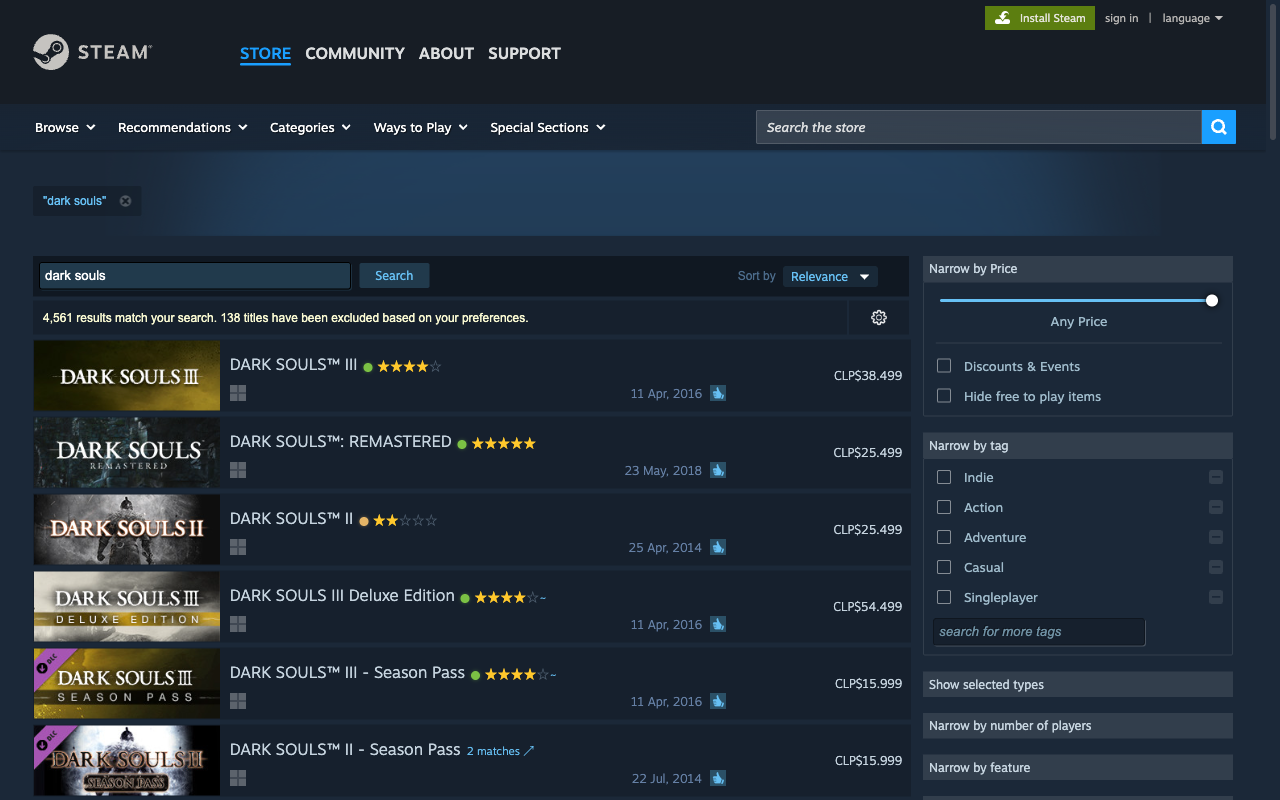Click thumbs-up review icon for DARK SOULS REMASTERED
1280x800 pixels.
click(x=718, y=470)
